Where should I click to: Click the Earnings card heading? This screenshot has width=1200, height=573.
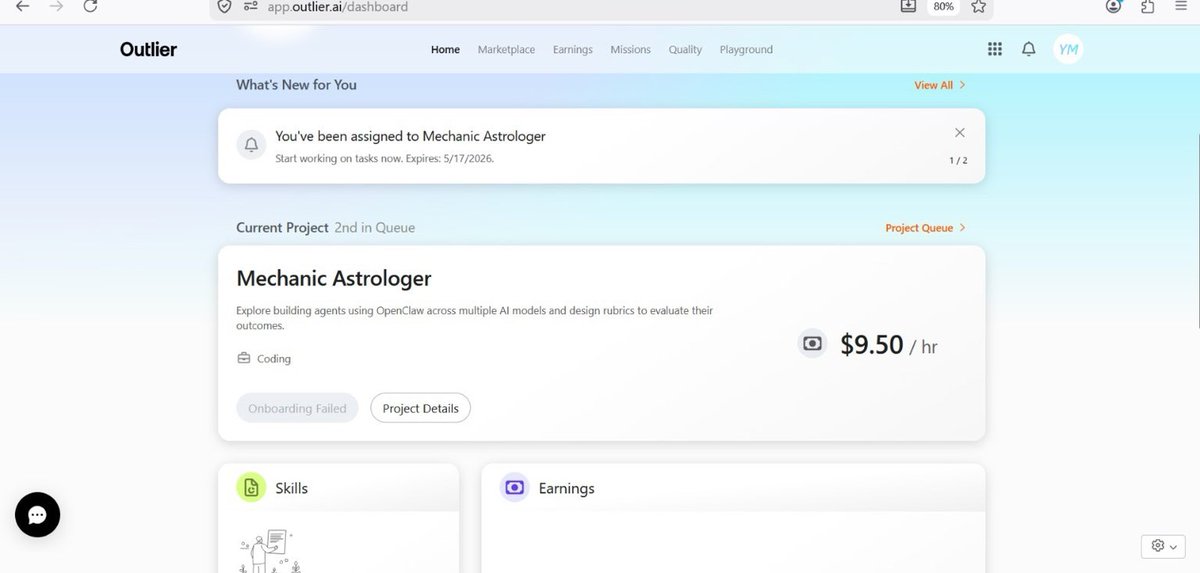point(567,488)
